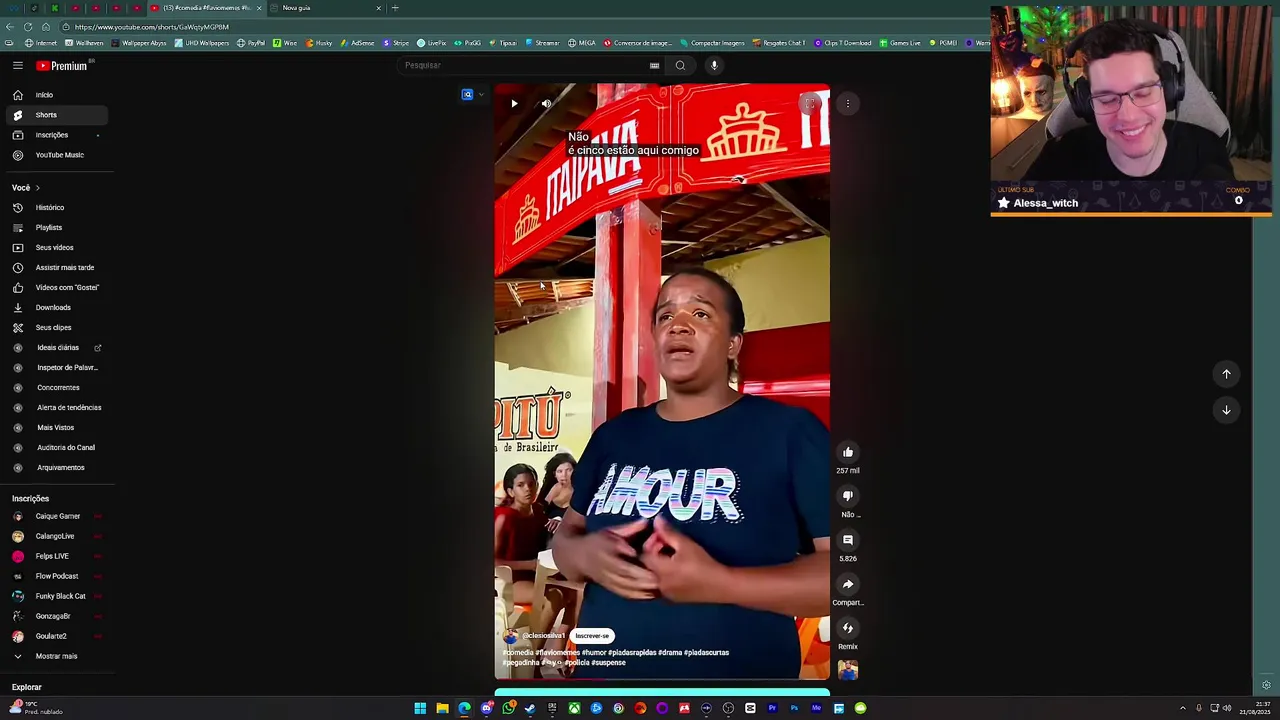The height and width of the screenshot is (720, 1280).
Task: Open Inscrições in the sidebar
Action: [x=55, y=135]
